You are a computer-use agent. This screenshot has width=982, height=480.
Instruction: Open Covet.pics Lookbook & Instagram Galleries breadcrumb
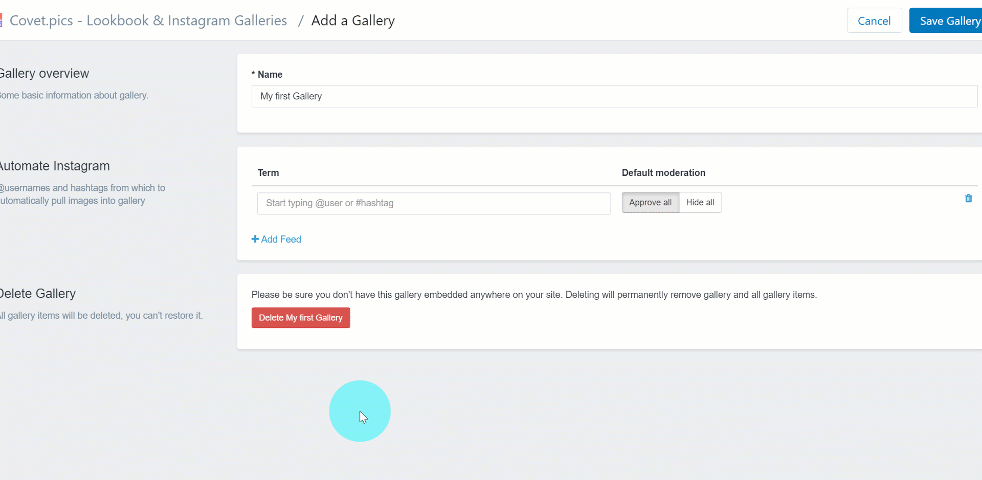tap(148, 21)
